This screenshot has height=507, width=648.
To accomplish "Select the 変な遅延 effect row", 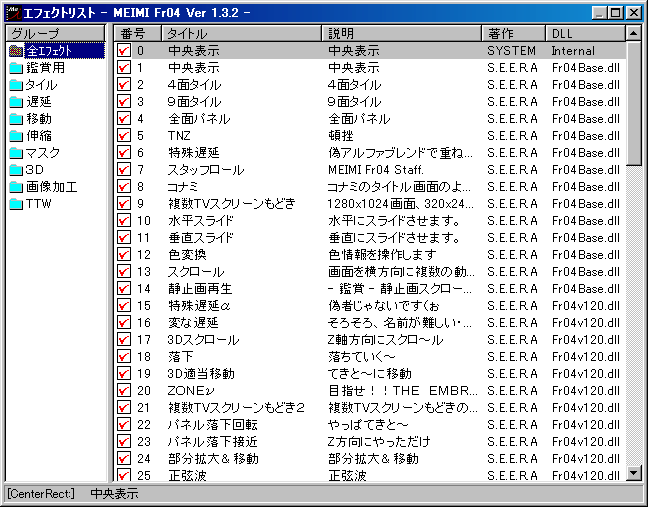I will click(370, 323).
